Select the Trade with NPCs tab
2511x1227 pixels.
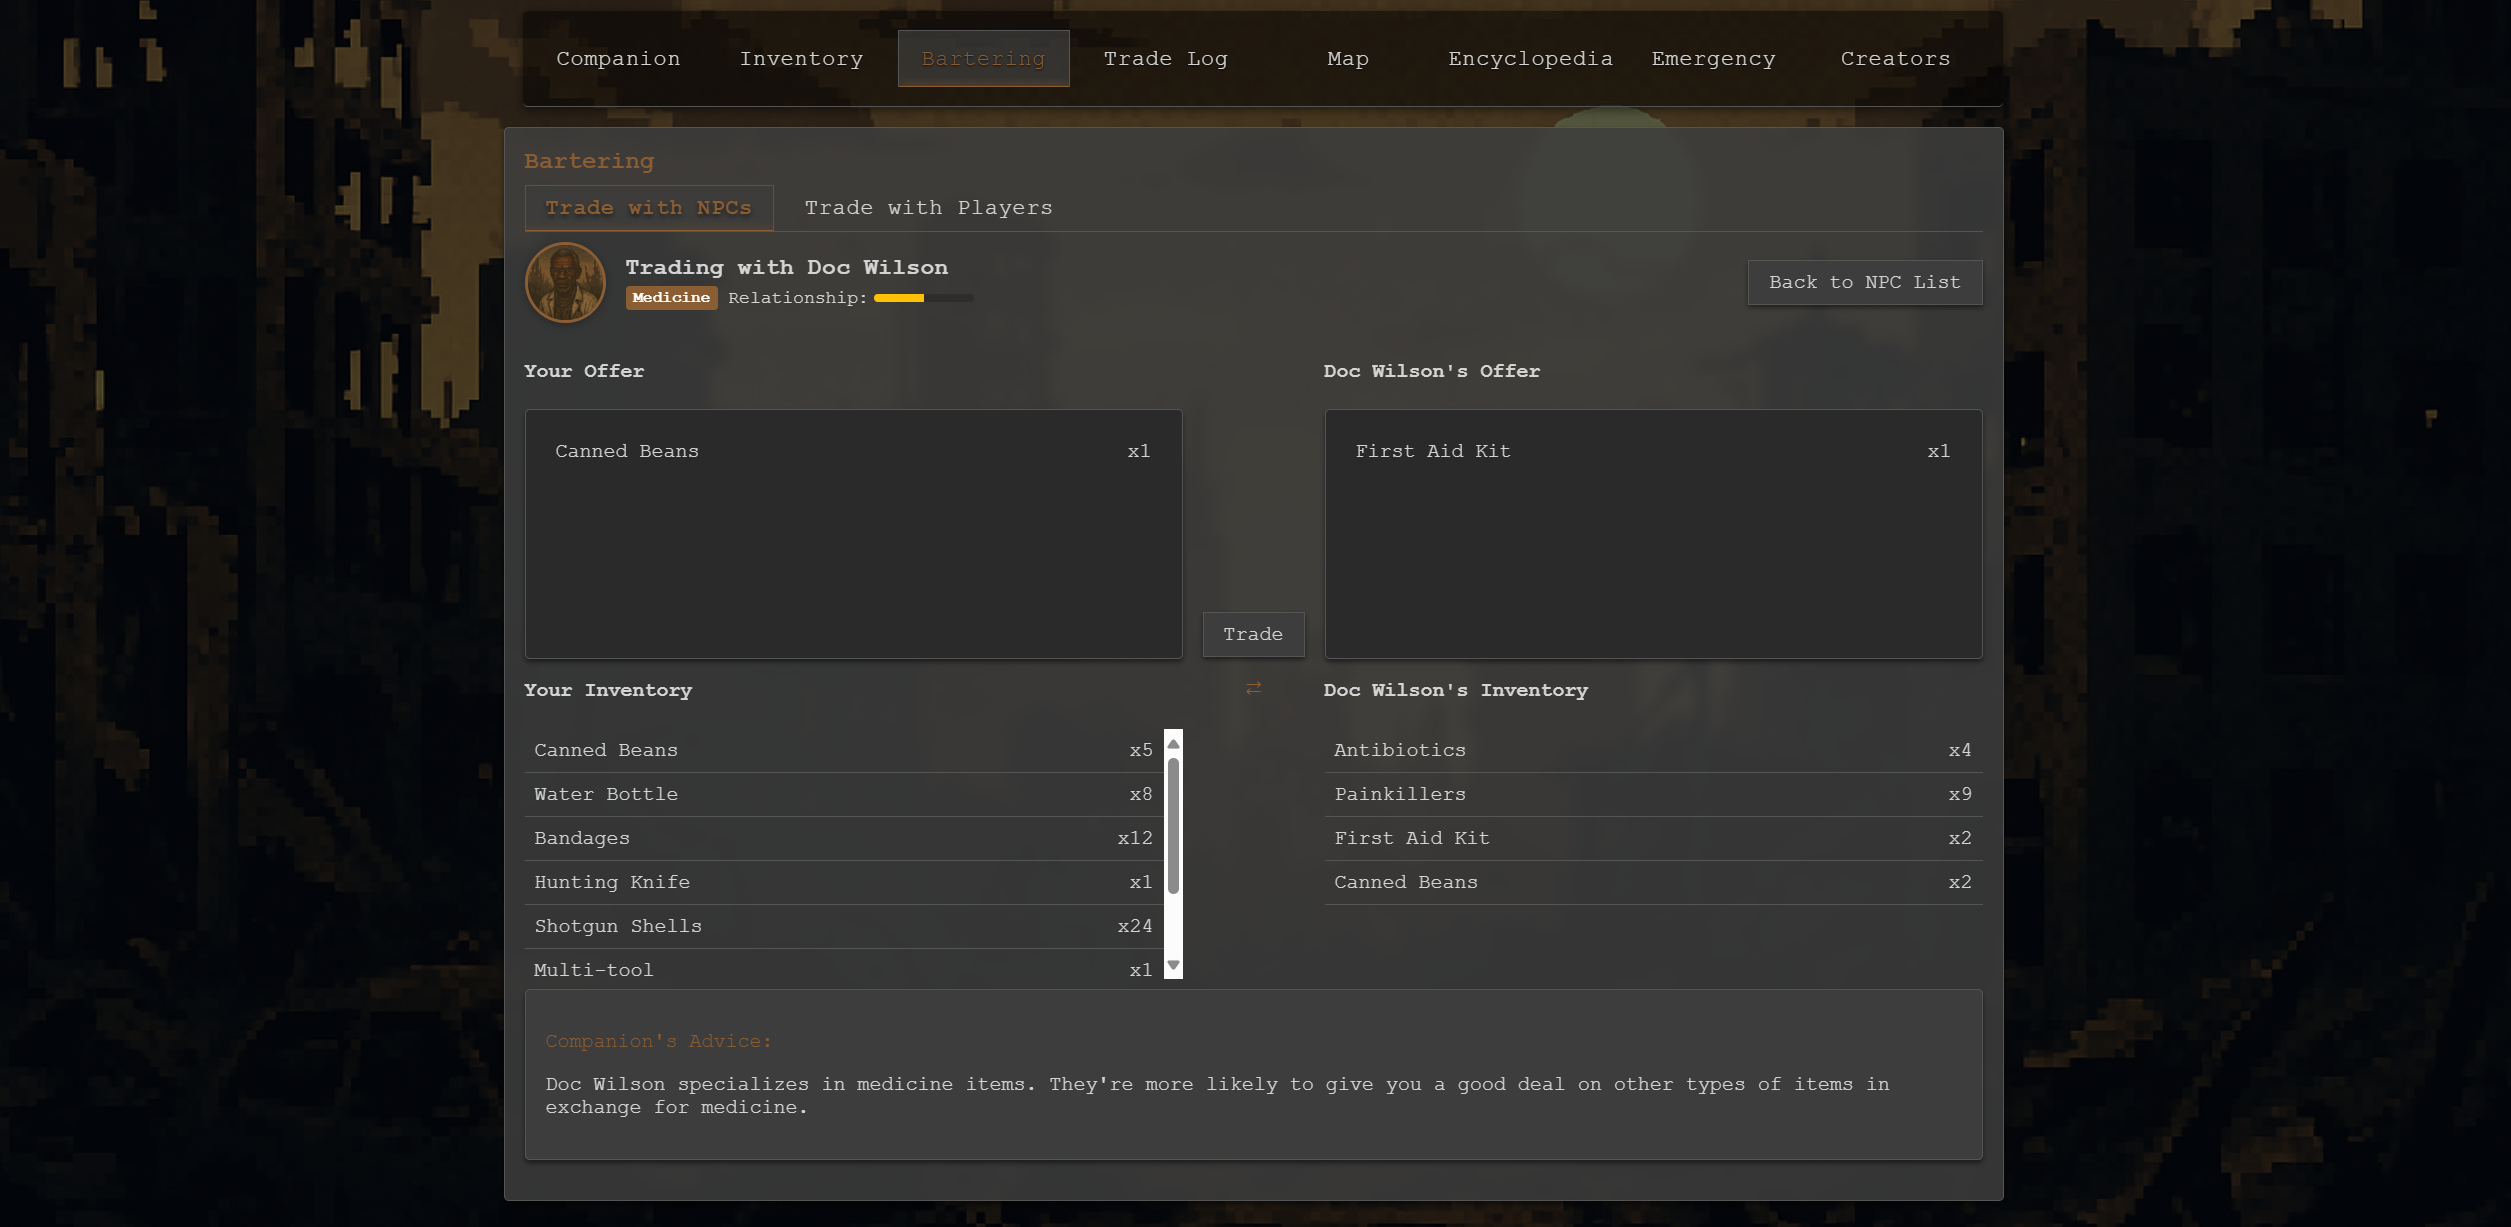coord(648,208)
